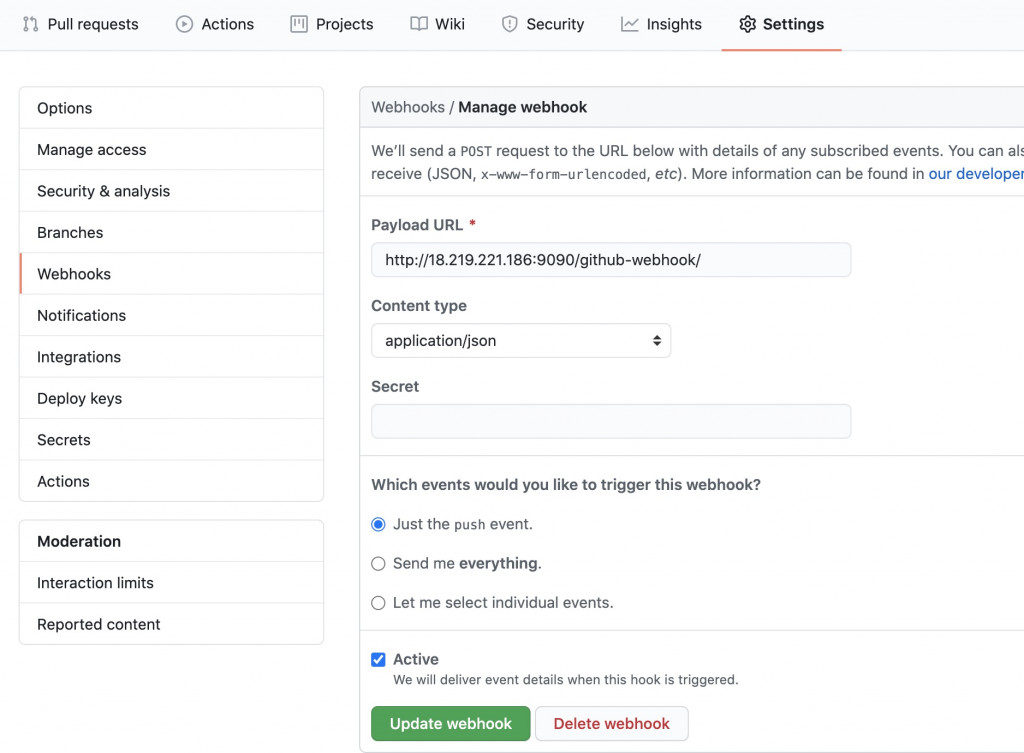The image size is (1024, 753).
Task: Click the Projects board icon
Action: (299, 24)
